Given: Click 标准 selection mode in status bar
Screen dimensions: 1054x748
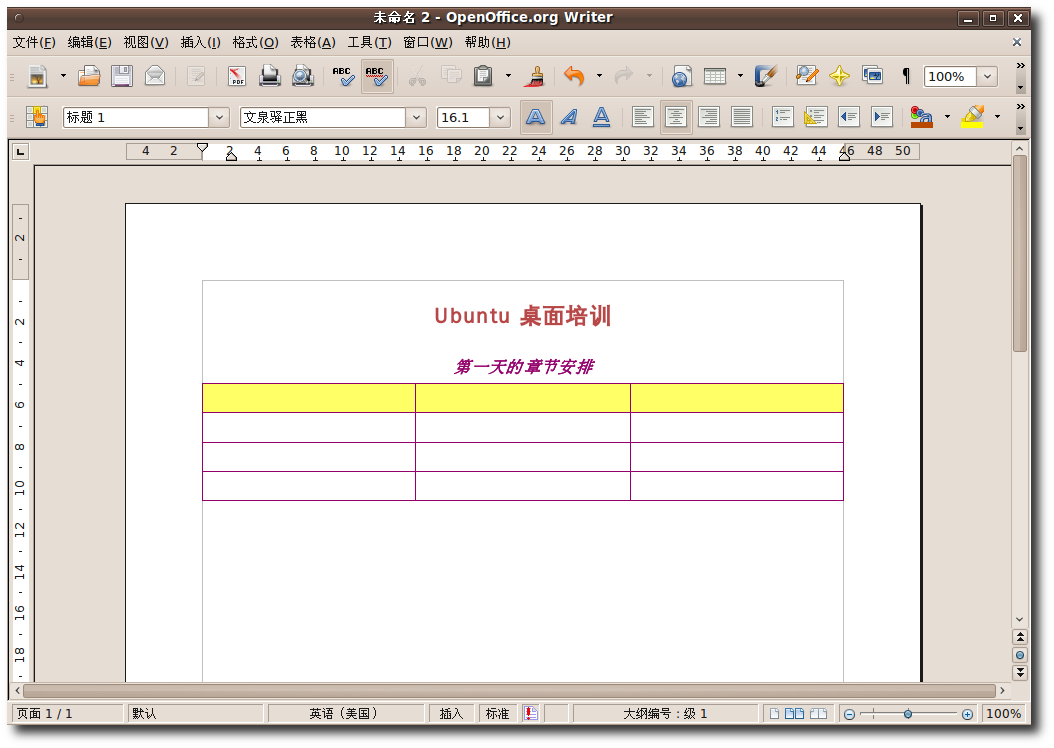Looking at the screenshot, I should [x=497, y=714].
